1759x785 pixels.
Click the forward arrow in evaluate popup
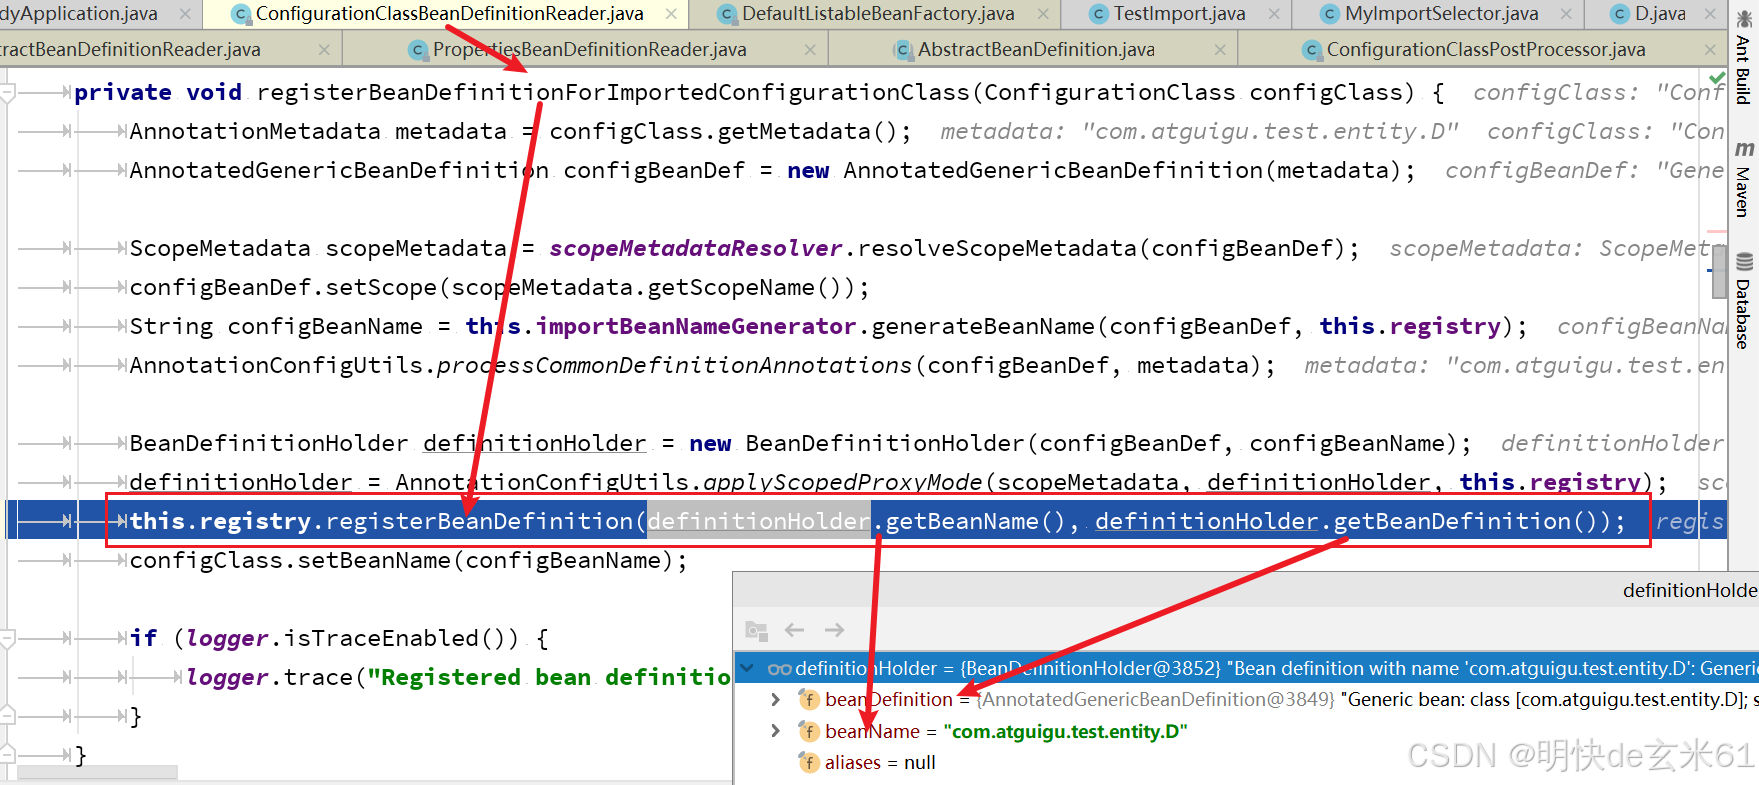pyautogui.click(x=834, y=630)
